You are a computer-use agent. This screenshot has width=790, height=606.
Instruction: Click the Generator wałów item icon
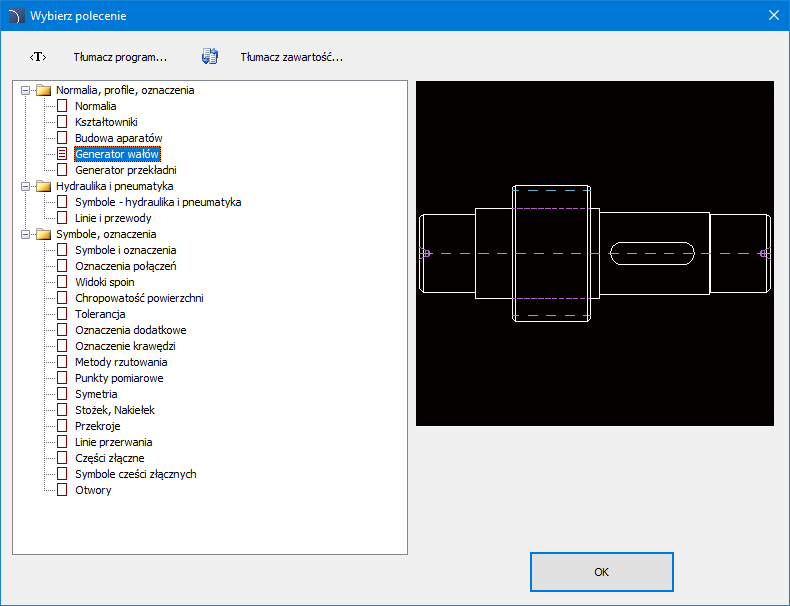click(62, 154)
